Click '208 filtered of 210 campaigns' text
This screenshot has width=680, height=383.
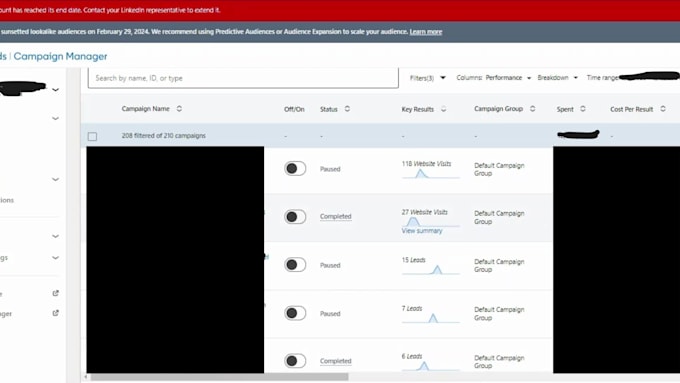(x=163, y=136)
